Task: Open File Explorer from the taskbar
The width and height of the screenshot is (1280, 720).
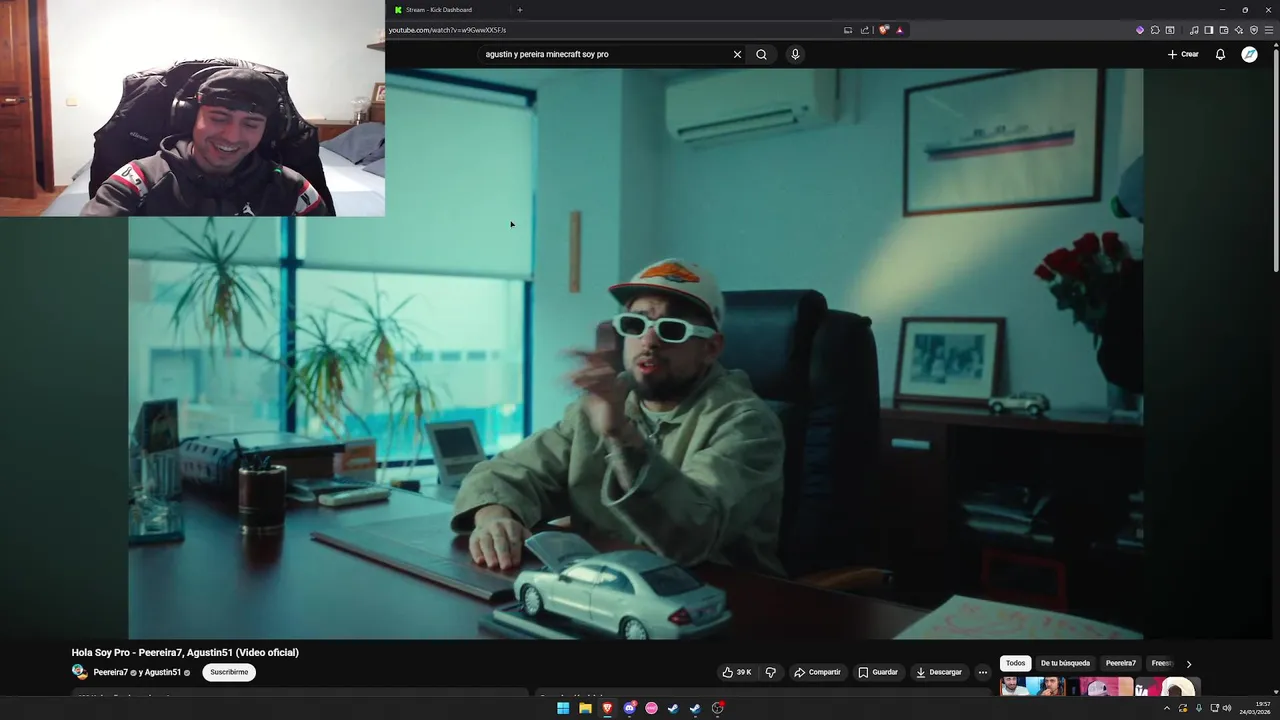Action: tap(585, 708)
